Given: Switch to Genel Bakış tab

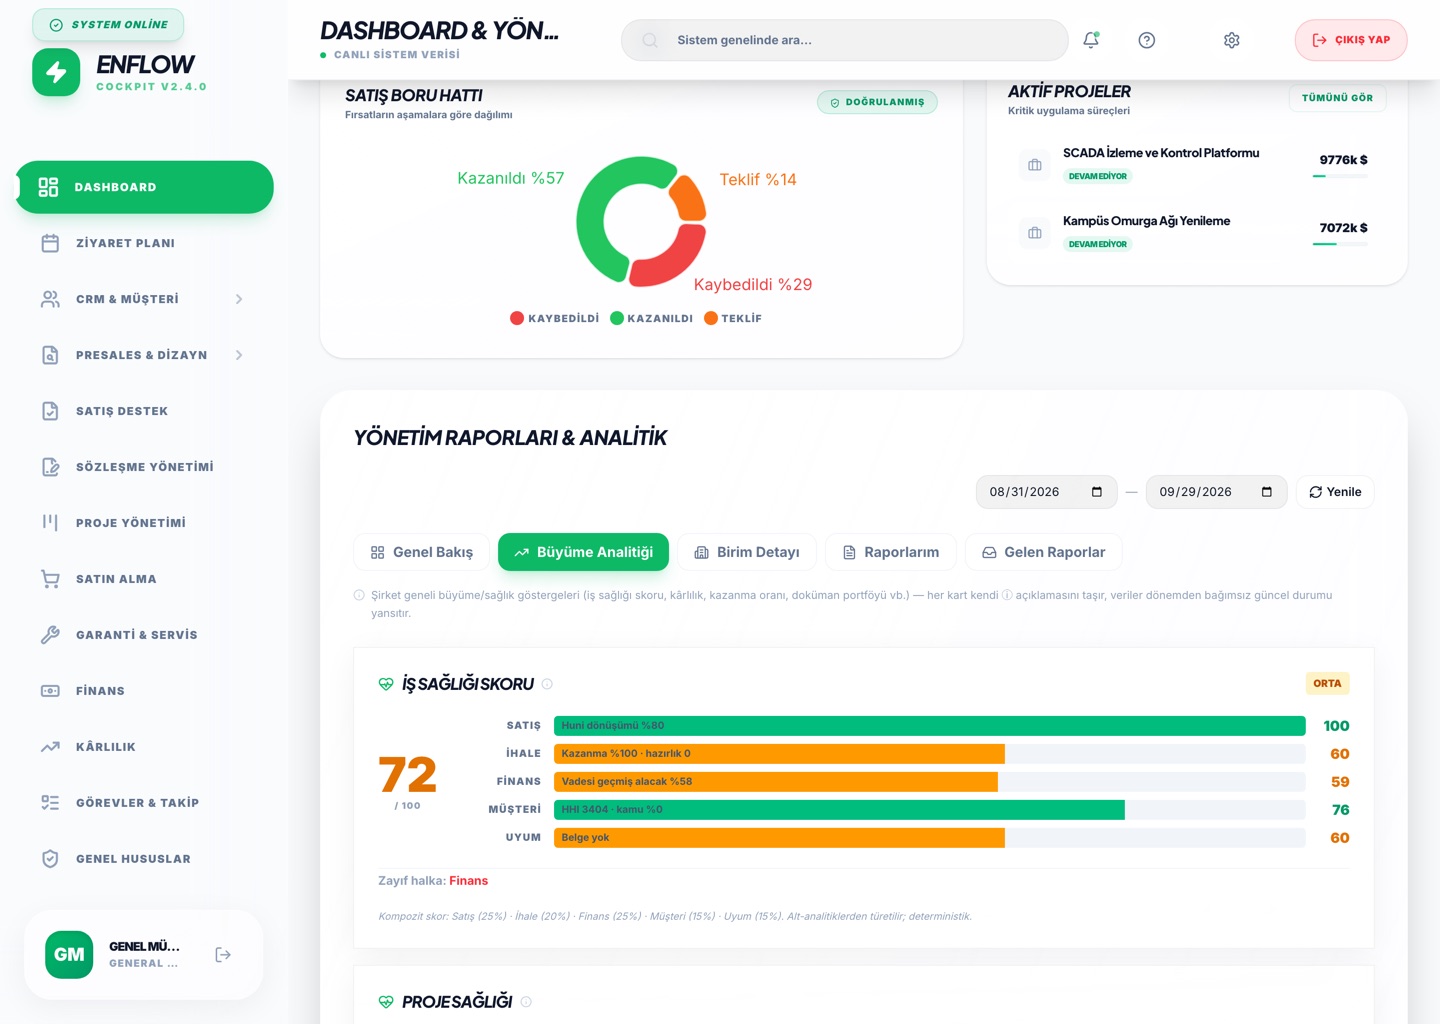Looking at the screenshot, I should coord(421,552).
